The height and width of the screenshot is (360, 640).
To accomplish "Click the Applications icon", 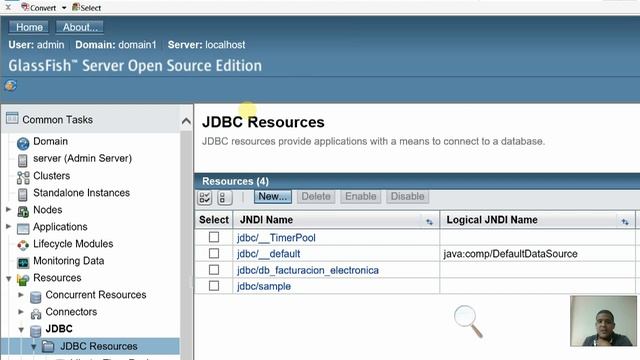I will (23, 228).
